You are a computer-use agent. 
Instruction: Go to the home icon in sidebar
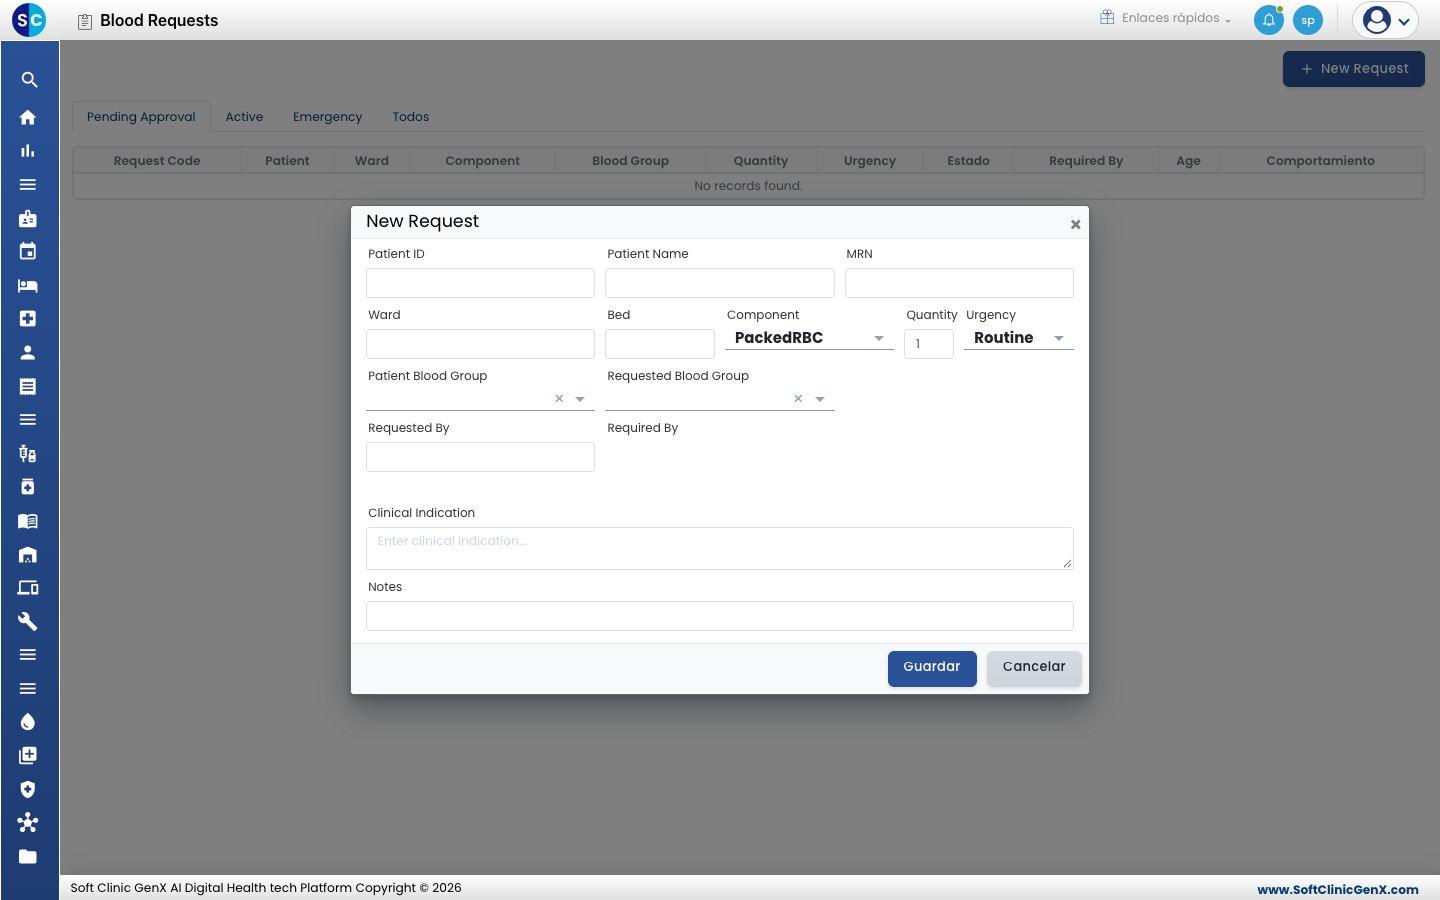pos(28,117)
